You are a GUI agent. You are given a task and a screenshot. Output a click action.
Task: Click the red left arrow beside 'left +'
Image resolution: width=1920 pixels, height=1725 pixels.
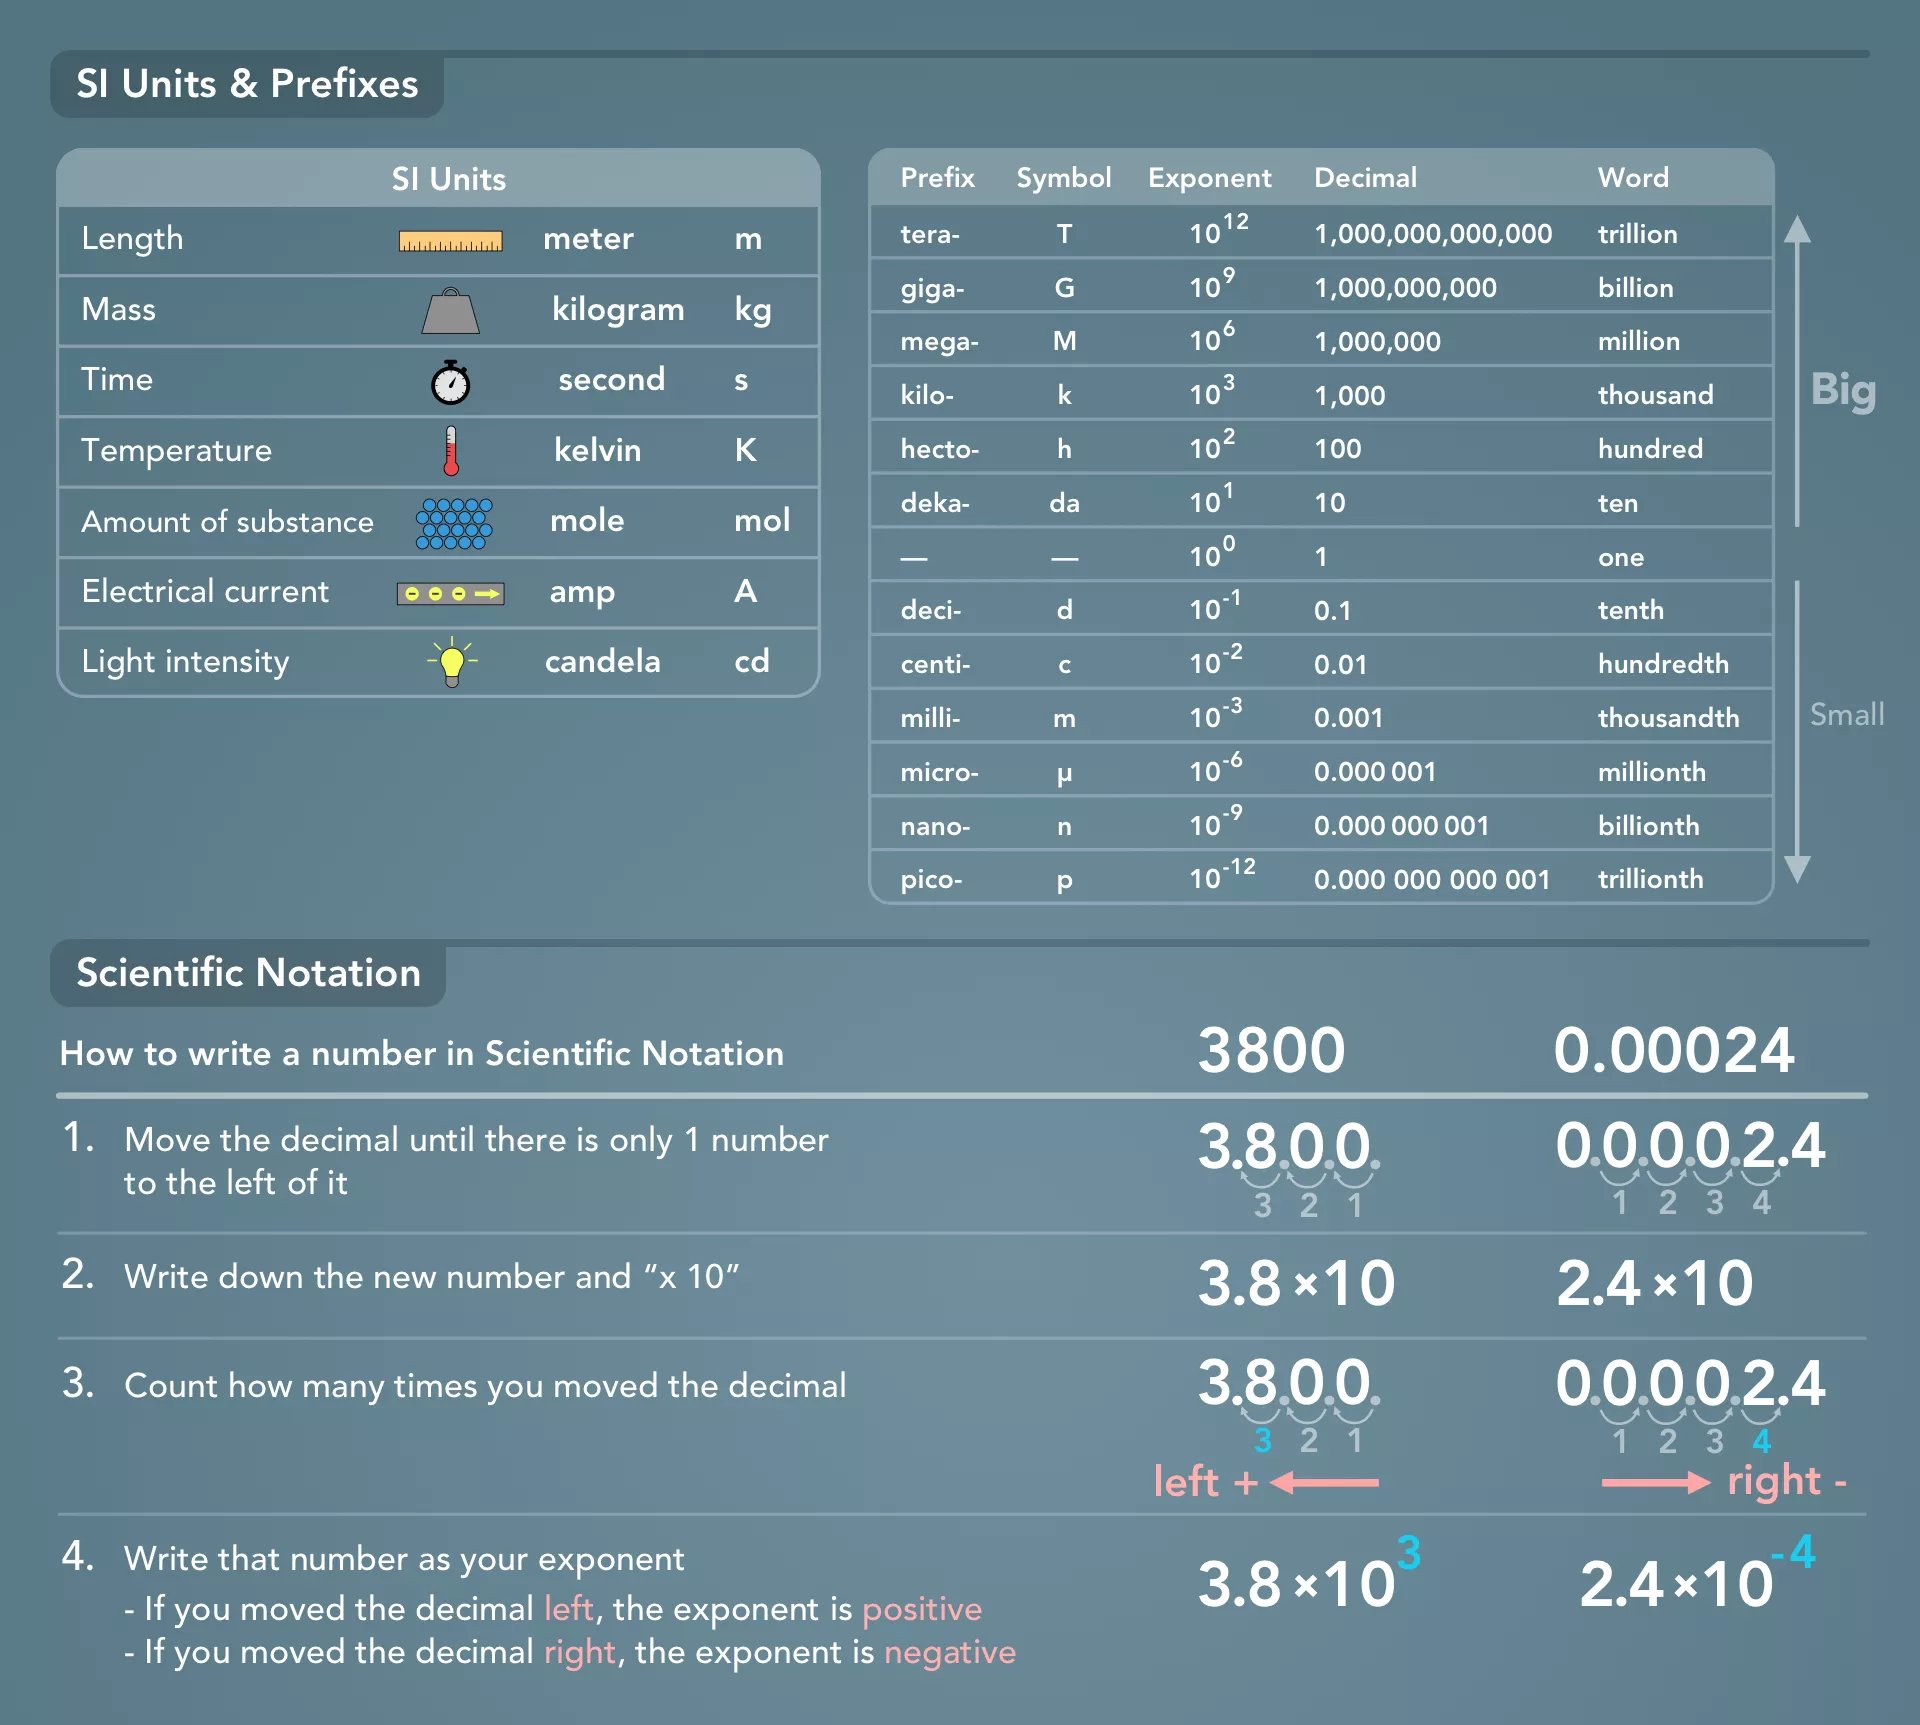[1325, 1482]
